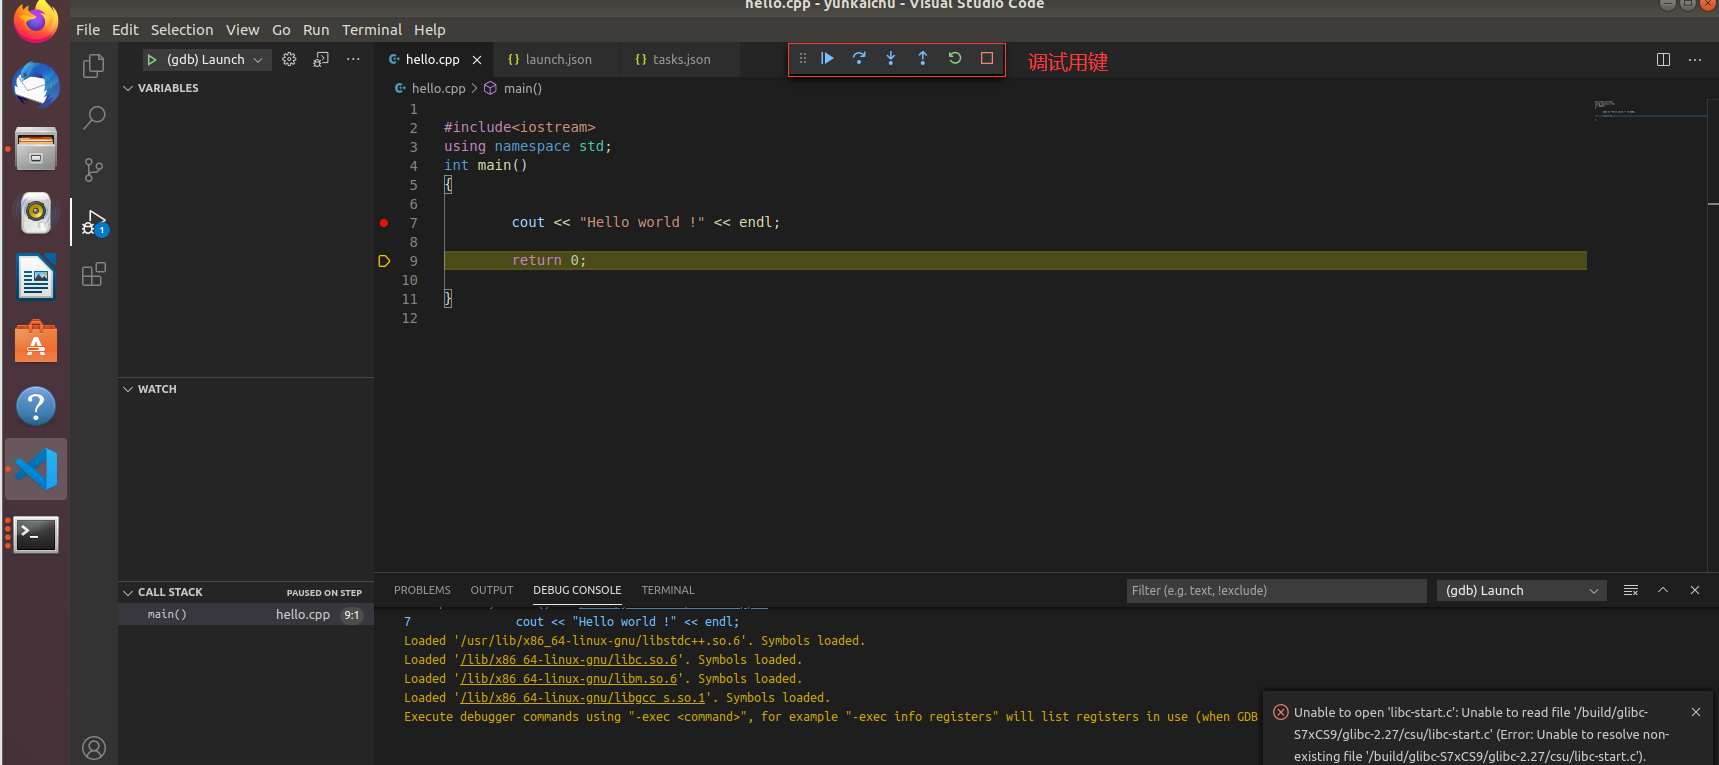Stop the debug session

pyautogui.click(x=987, y=58)
